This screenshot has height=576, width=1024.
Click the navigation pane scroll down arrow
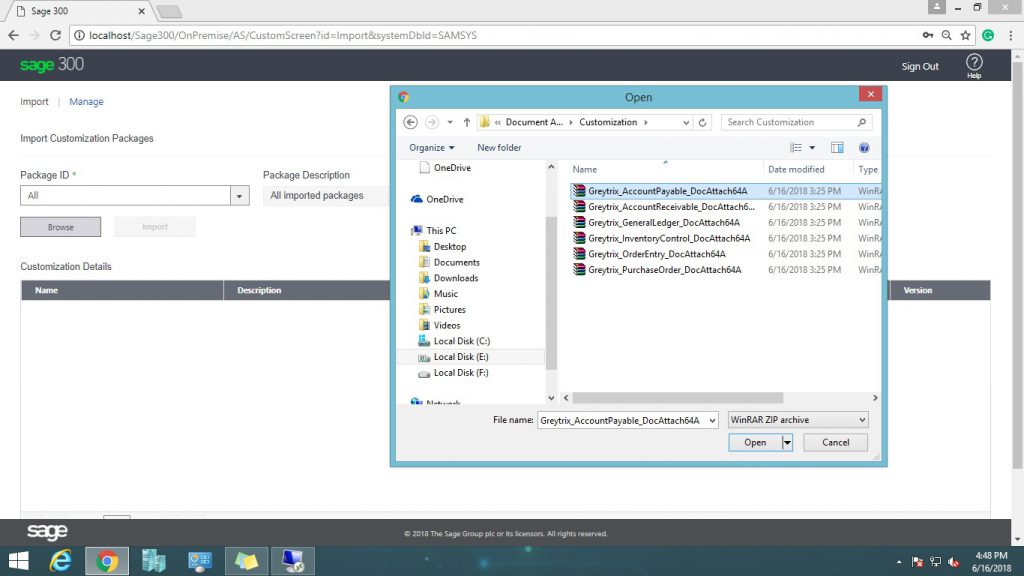[x=551, y=398]
